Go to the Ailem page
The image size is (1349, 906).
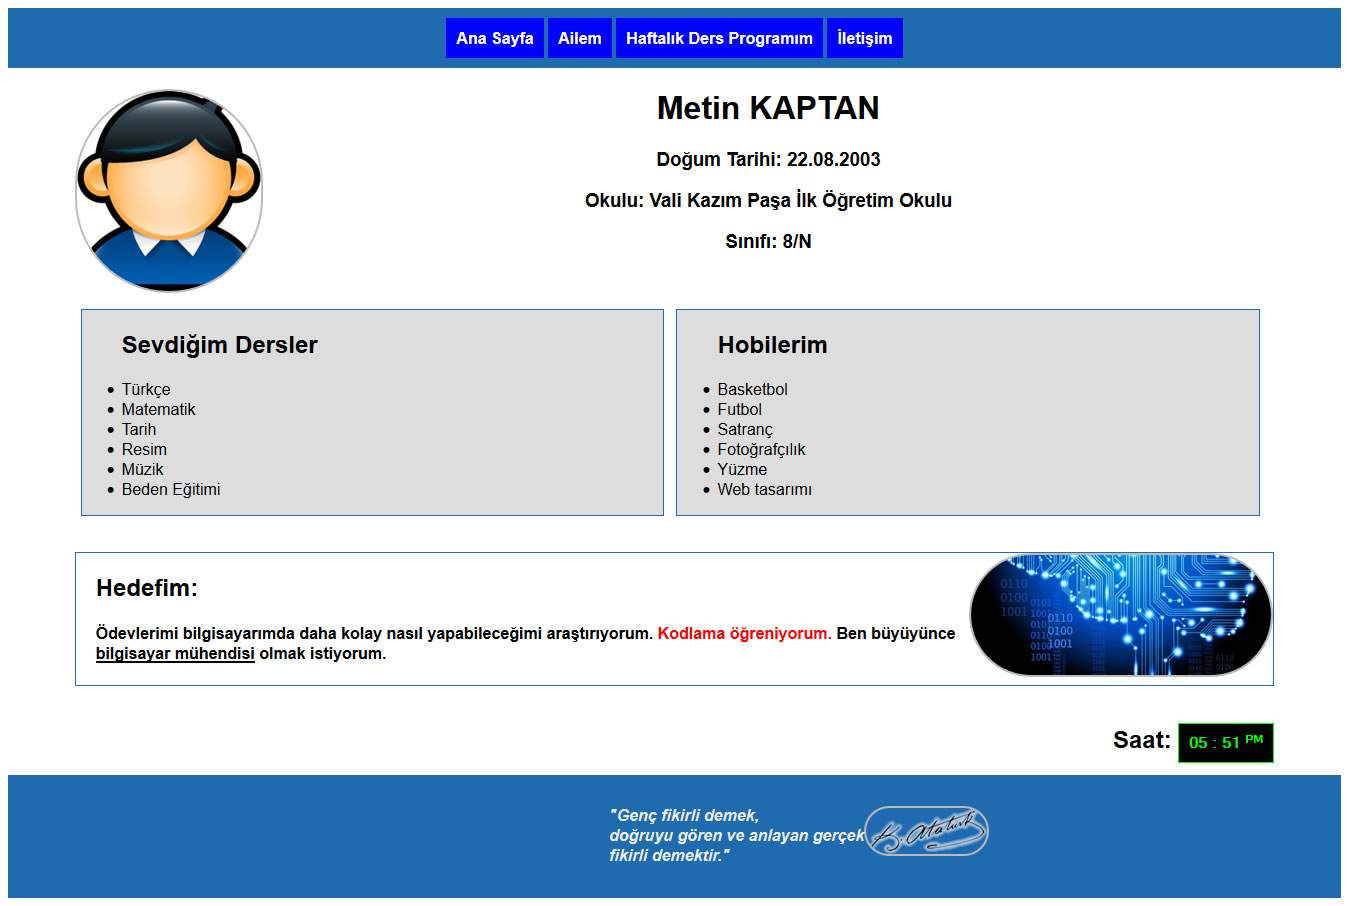[x=579, y=38]
